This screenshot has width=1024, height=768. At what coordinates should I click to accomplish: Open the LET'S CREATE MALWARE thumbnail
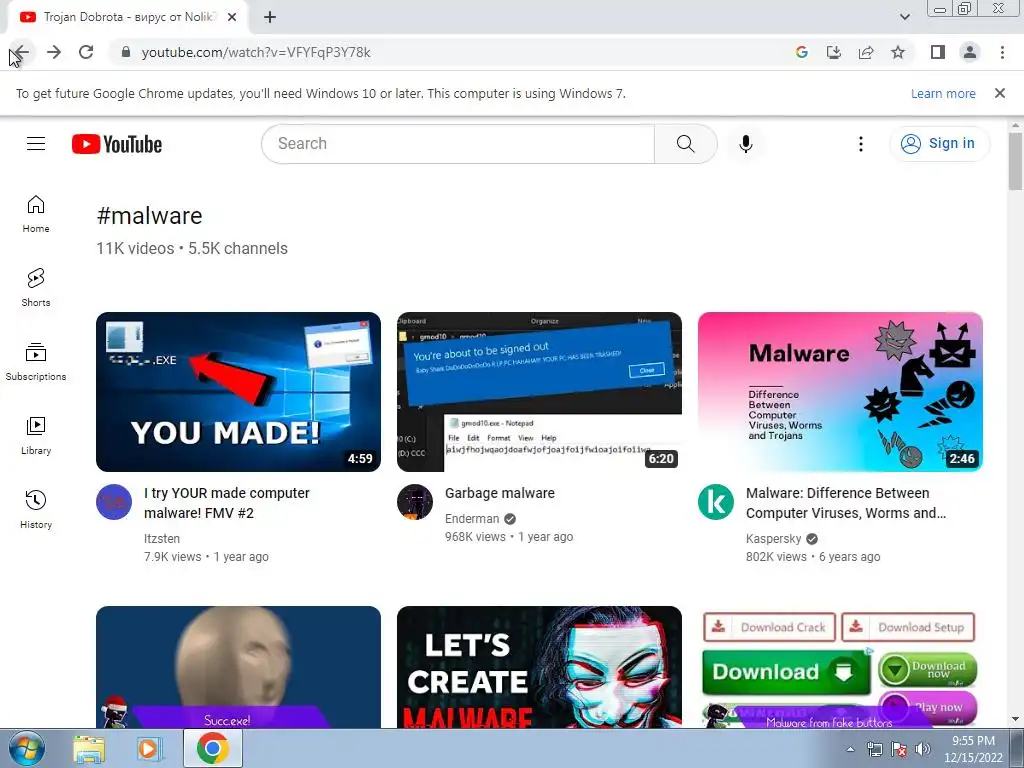[539, 667]
